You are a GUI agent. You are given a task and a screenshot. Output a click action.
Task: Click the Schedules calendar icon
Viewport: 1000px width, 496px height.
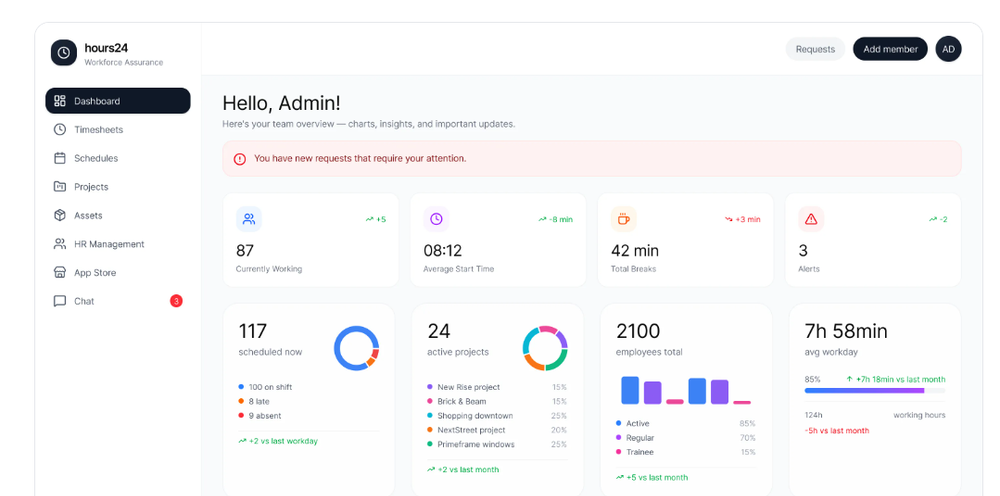click(60, 158)
